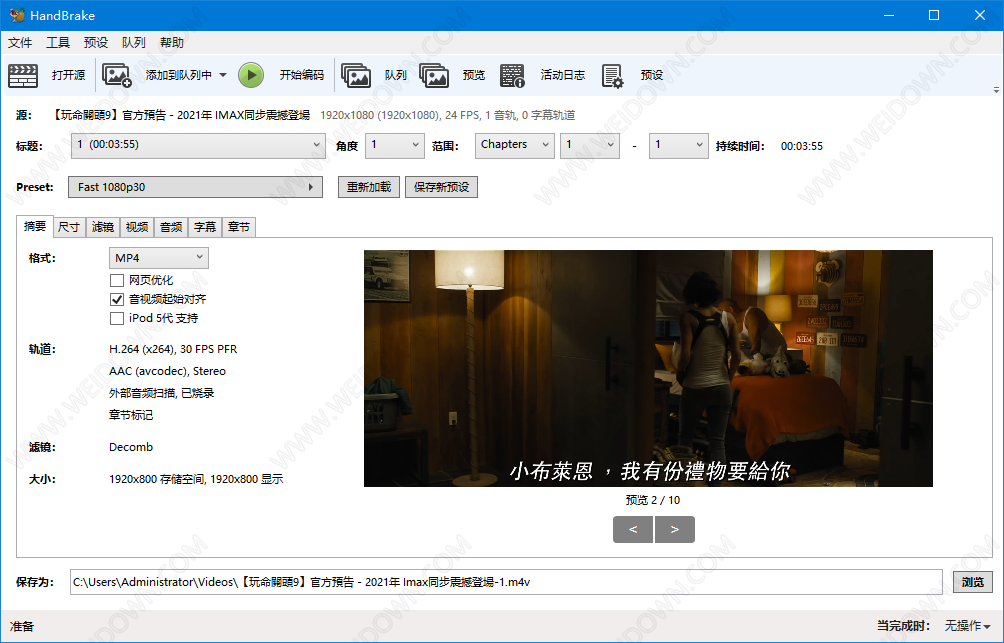Switch to the 字幕 tab
Viewport: 1004px width, 643px height.
[x=204, y=227]
